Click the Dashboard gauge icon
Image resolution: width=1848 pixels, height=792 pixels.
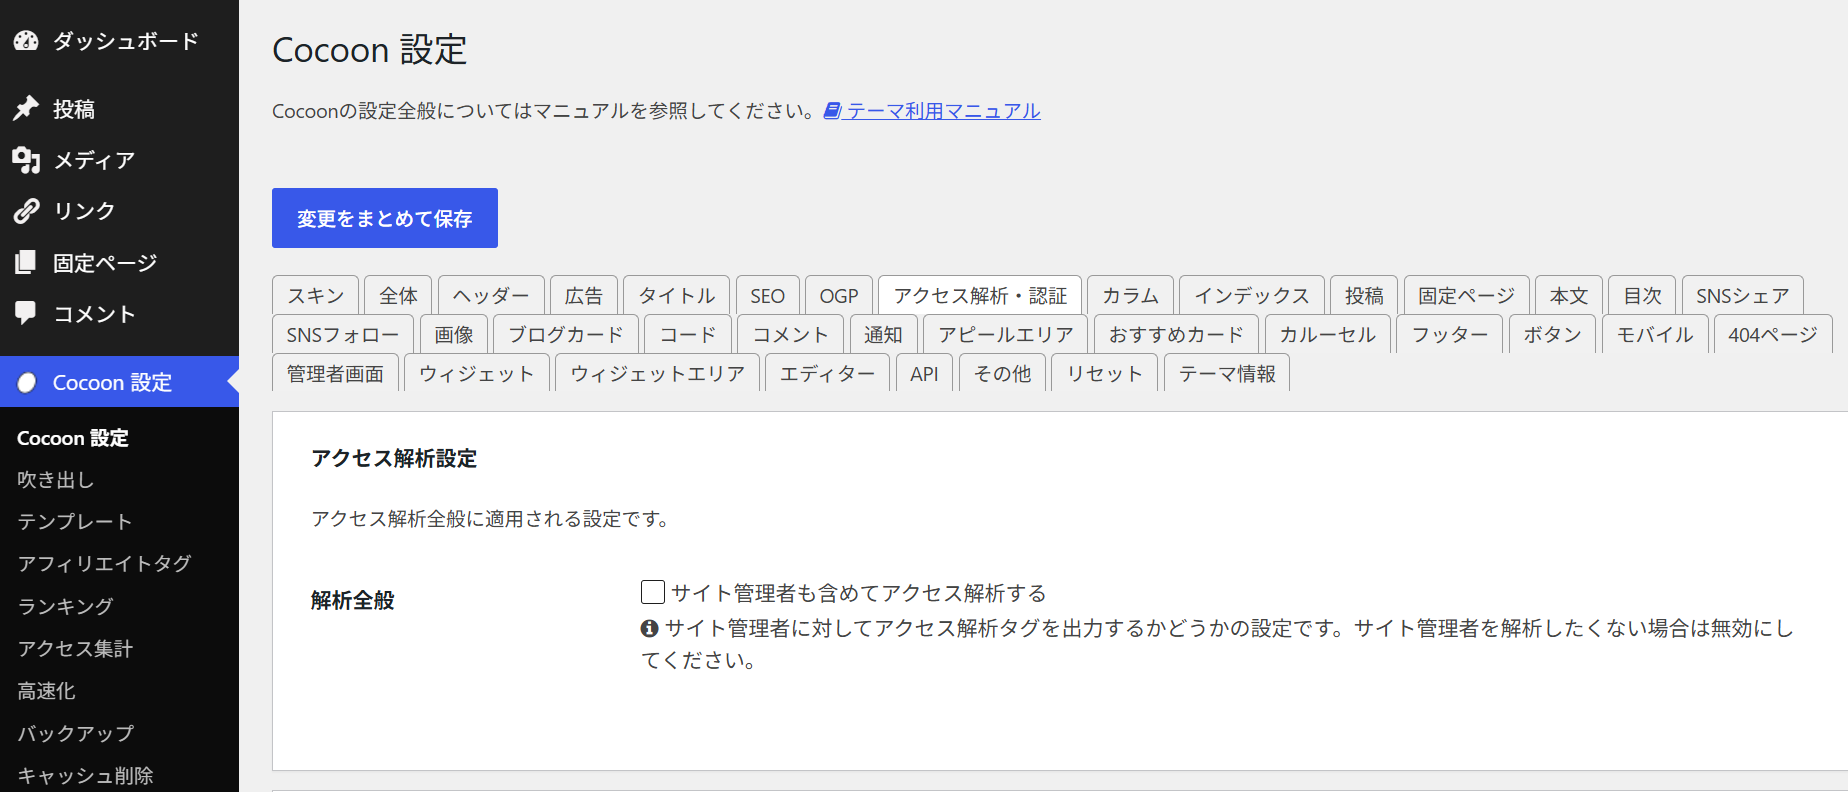coord(26,41)
